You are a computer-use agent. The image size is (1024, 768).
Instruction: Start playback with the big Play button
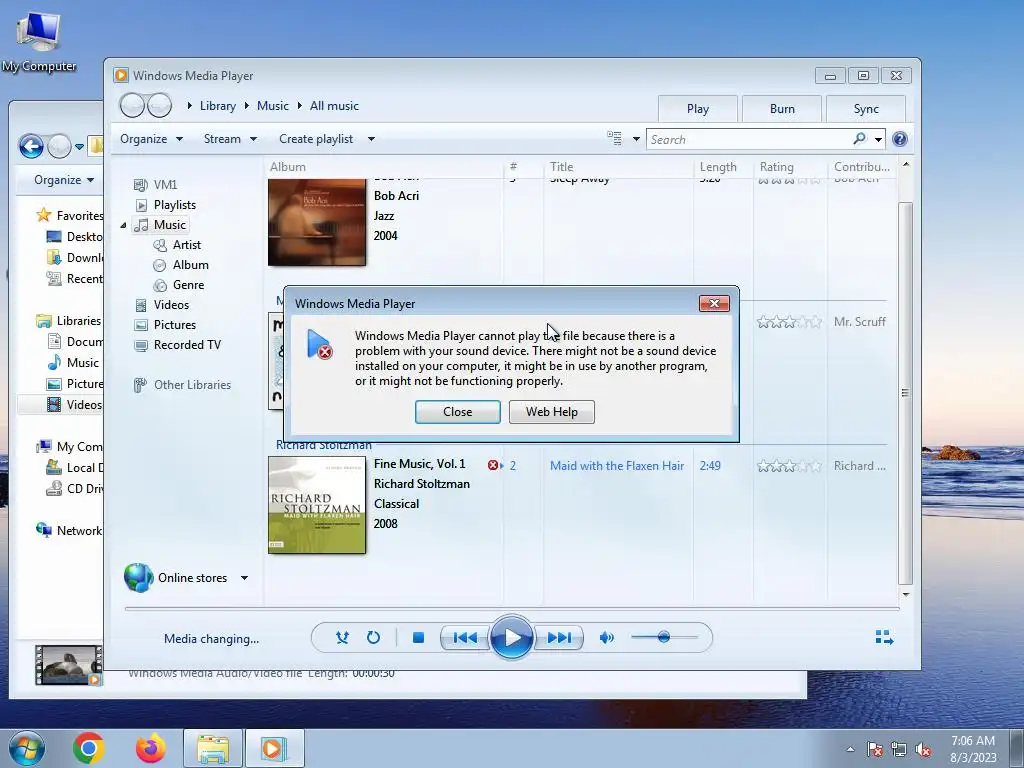coord(511,637)
